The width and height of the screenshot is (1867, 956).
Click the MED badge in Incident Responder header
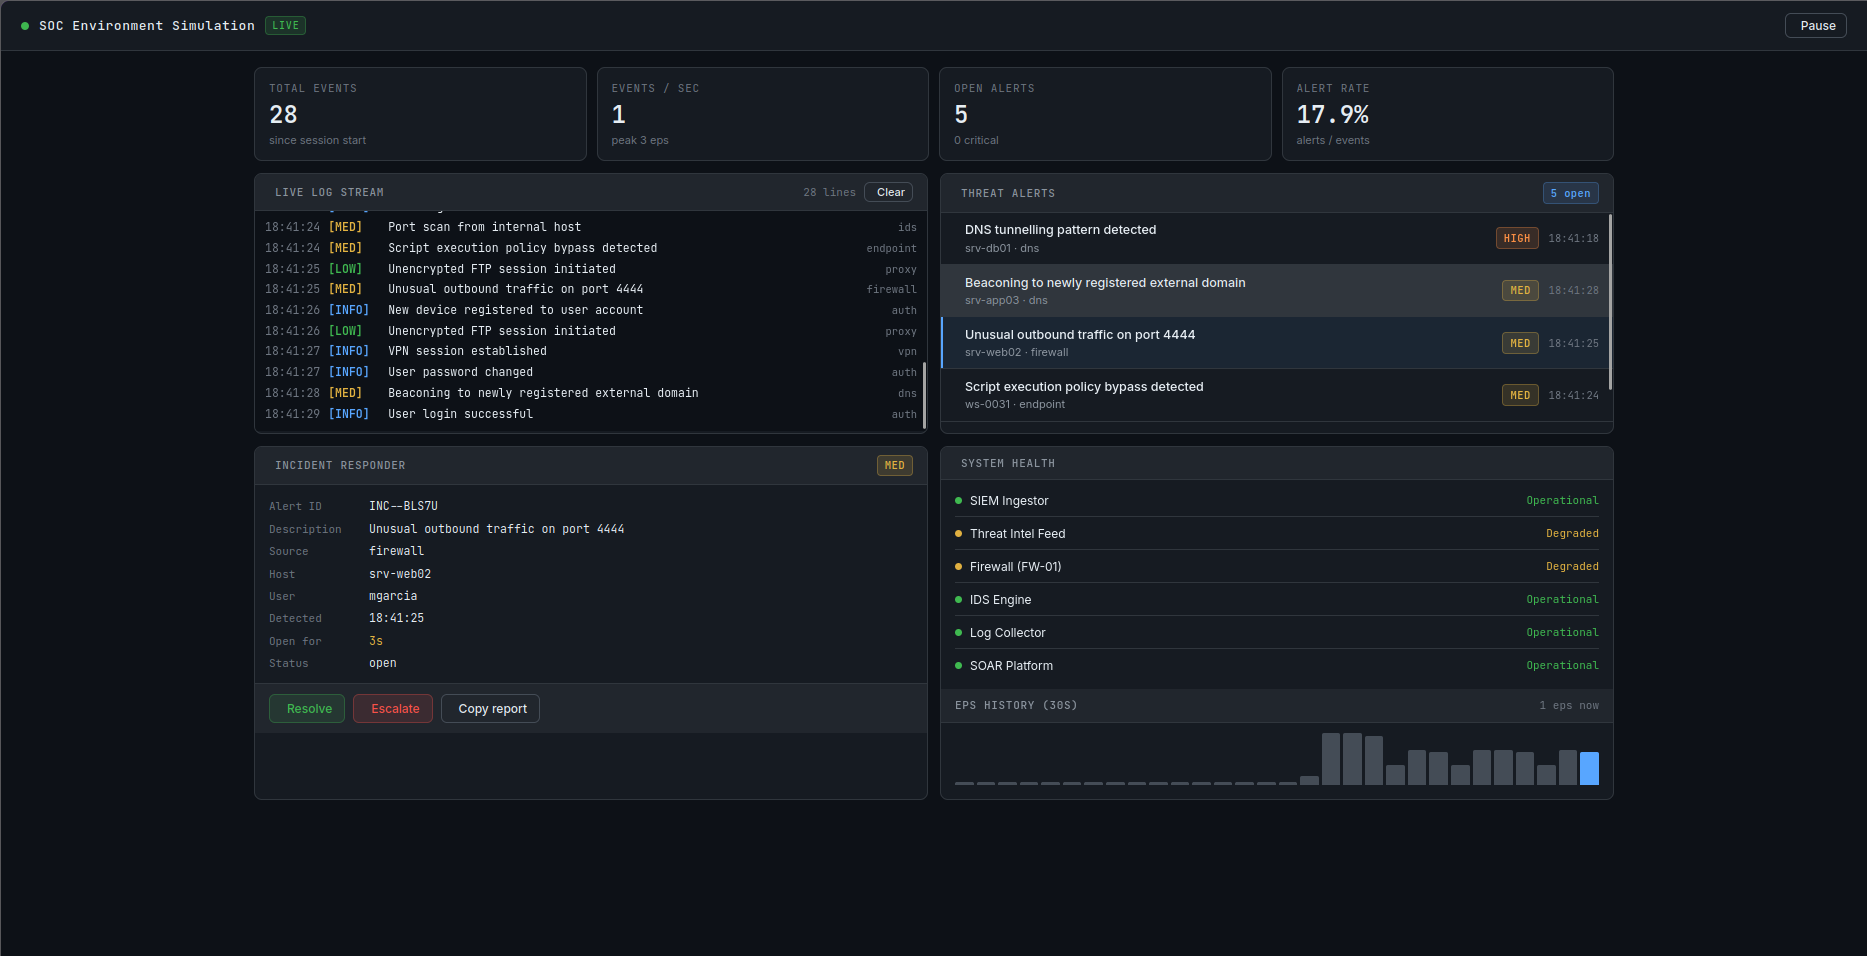[894, 465]
